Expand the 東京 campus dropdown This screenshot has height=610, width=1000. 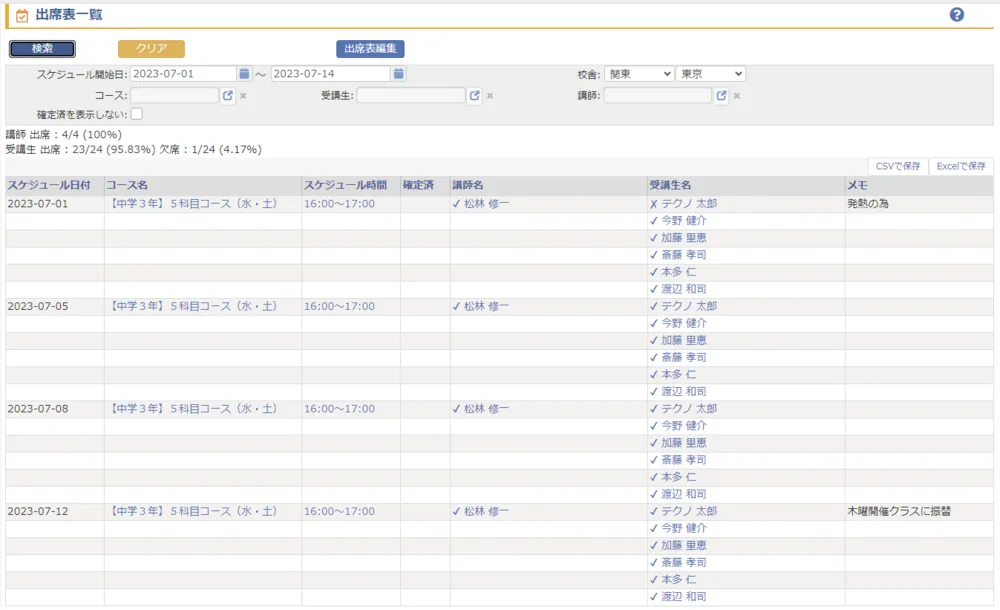click(710, 74)
